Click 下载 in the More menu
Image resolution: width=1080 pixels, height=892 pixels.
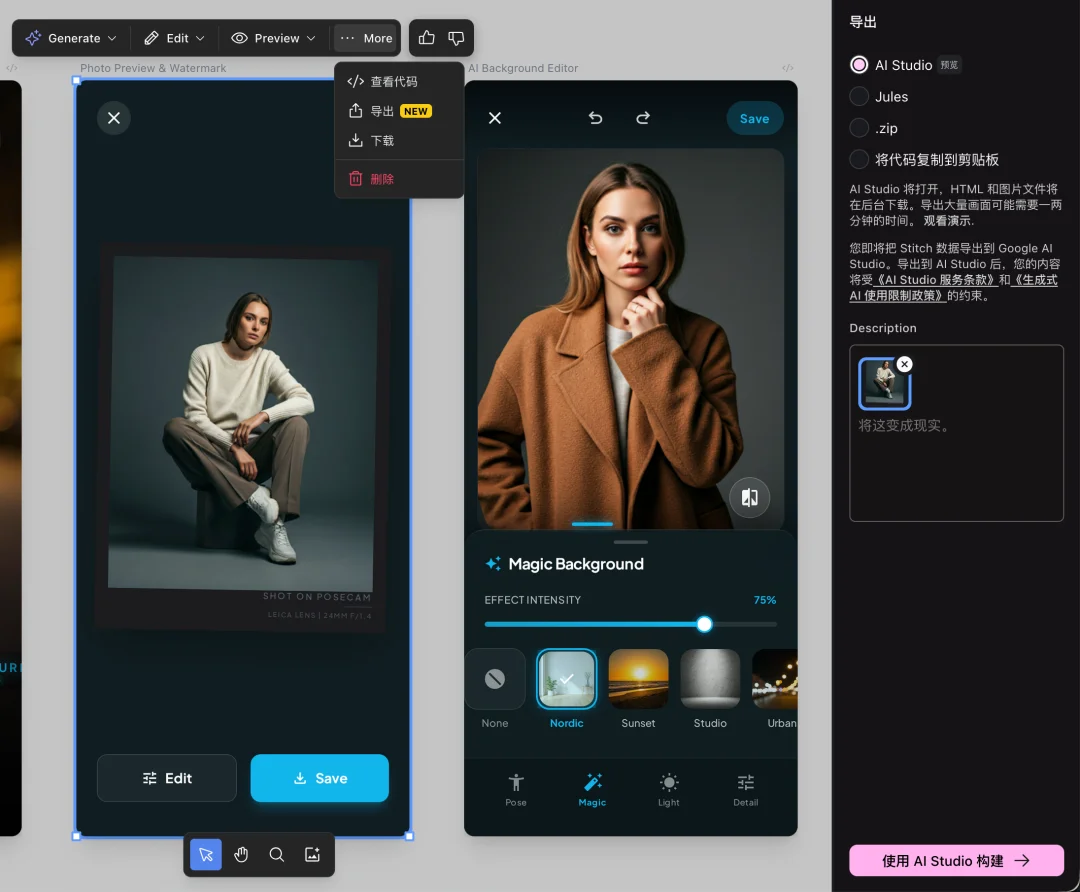(382, 141)
